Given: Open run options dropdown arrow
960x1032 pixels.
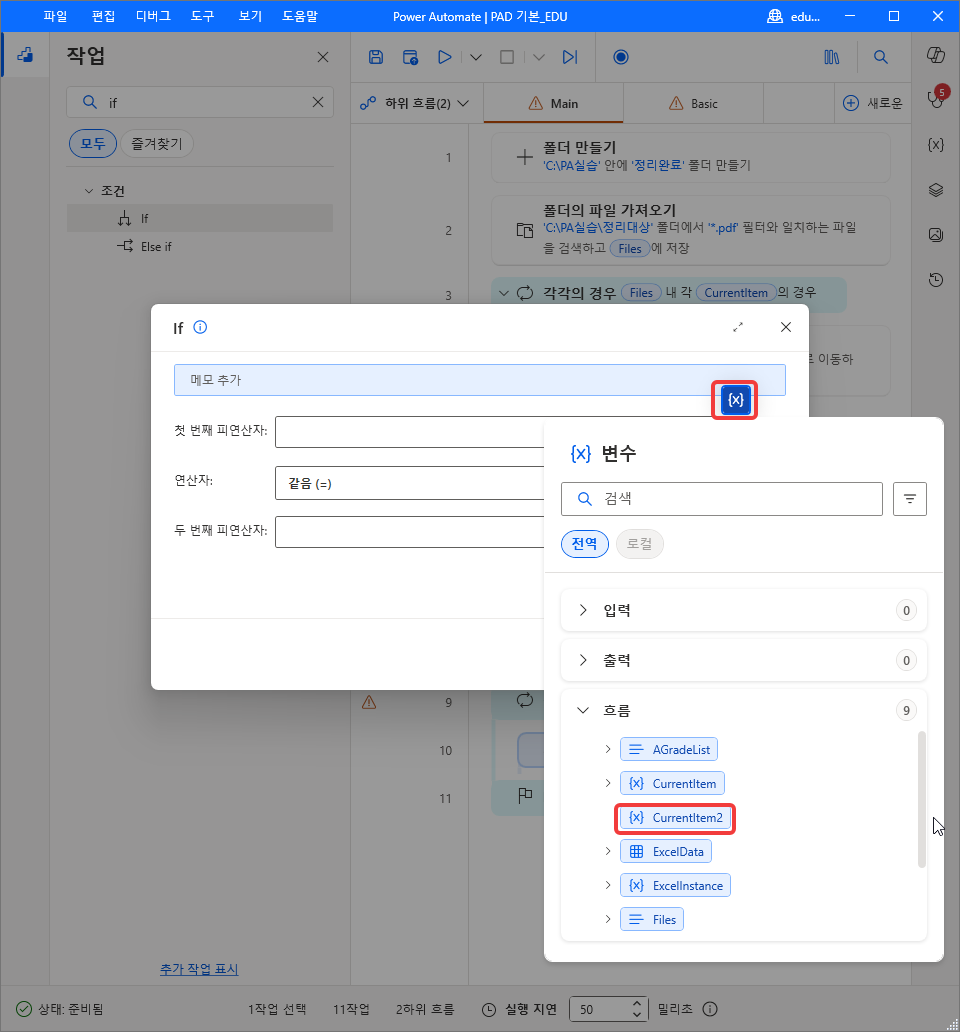Looking at the screenshot, I should 476,57.
